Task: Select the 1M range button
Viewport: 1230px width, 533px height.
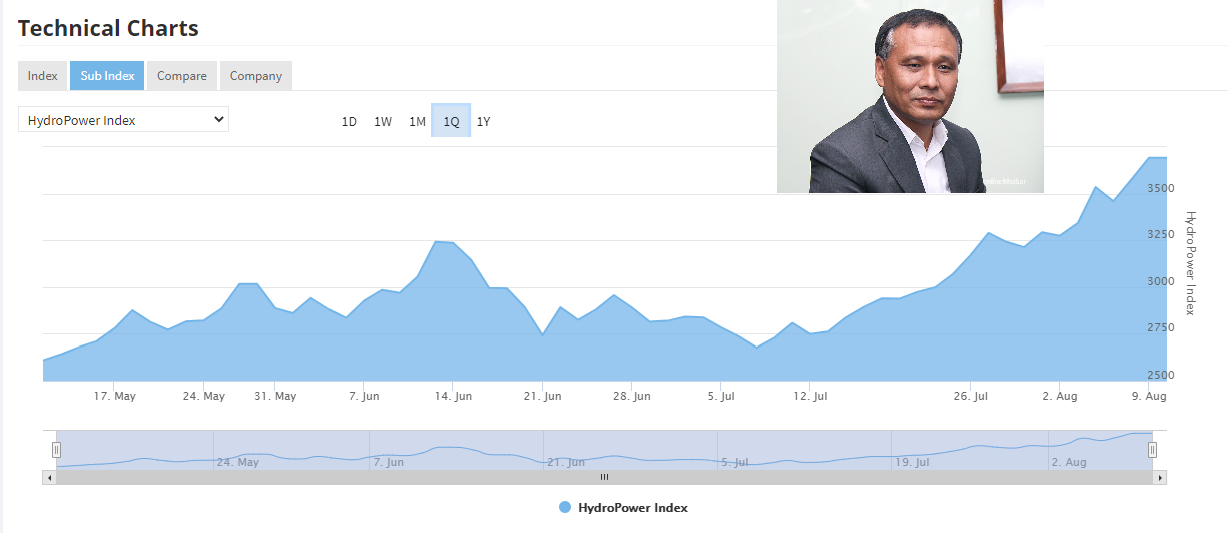Action: (417, 121)
